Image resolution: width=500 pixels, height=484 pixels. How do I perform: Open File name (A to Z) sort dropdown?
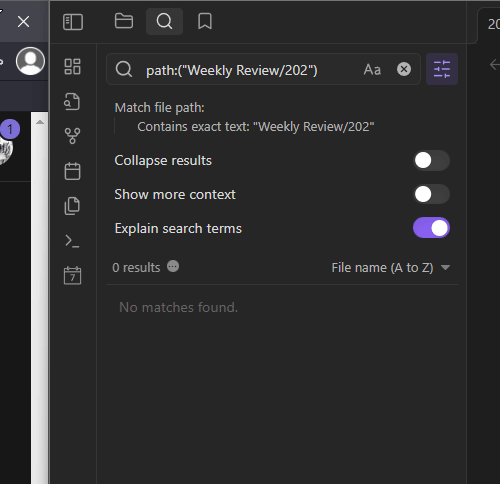391,268
